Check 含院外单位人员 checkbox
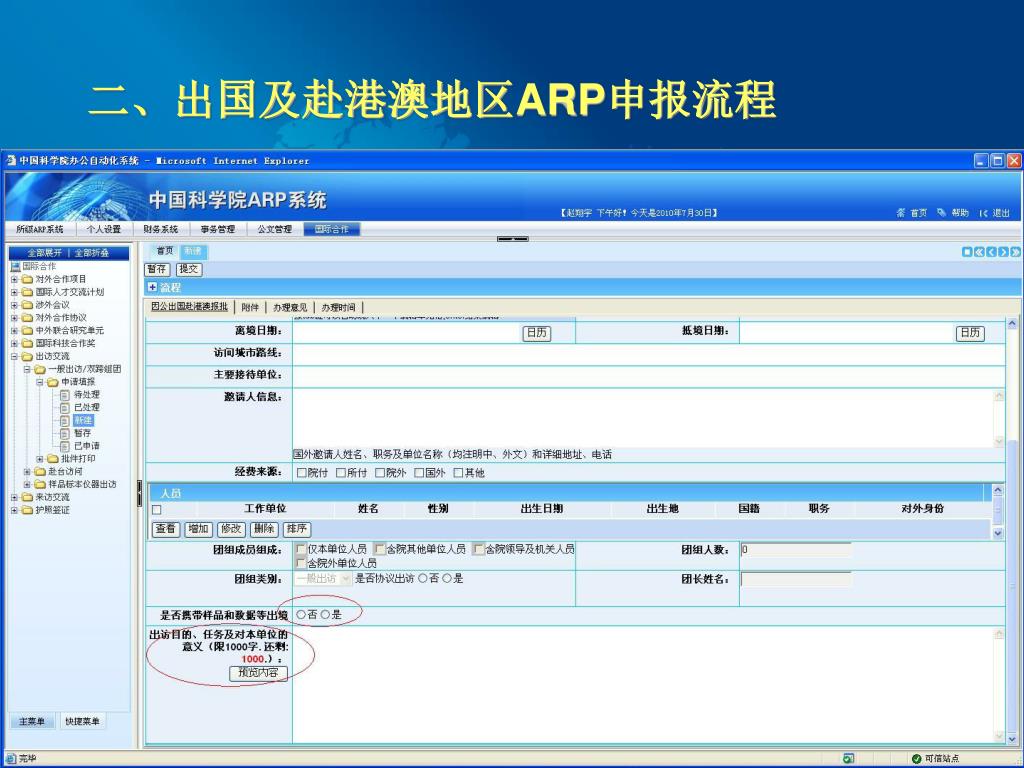The image size is (1024, 768). click(x=301, y=562)
